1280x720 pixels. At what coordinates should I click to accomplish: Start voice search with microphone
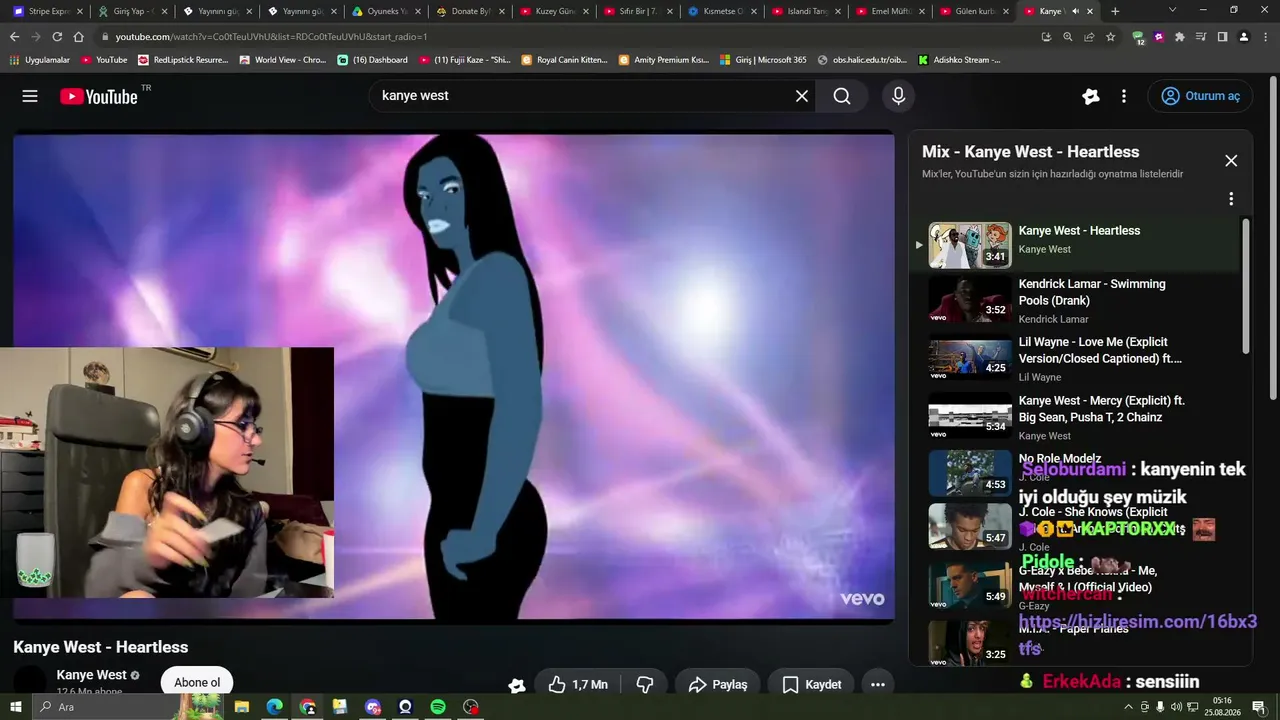898,96
